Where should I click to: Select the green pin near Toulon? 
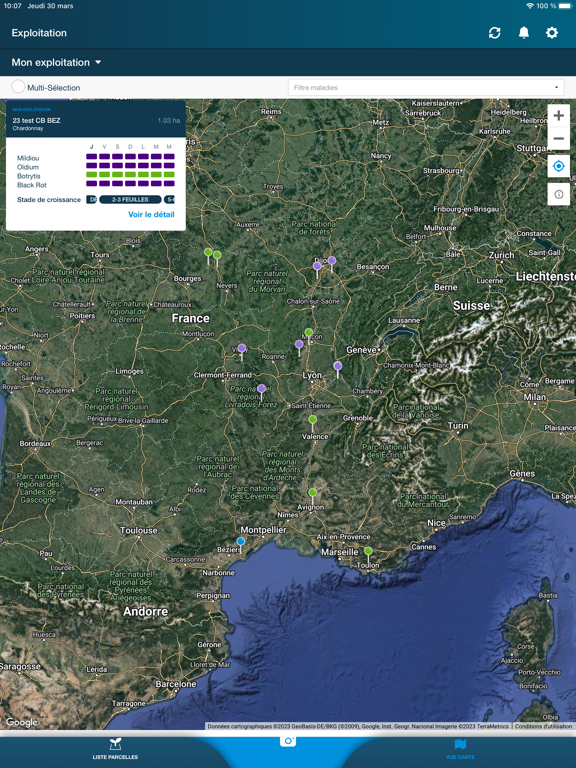point(368,553)
